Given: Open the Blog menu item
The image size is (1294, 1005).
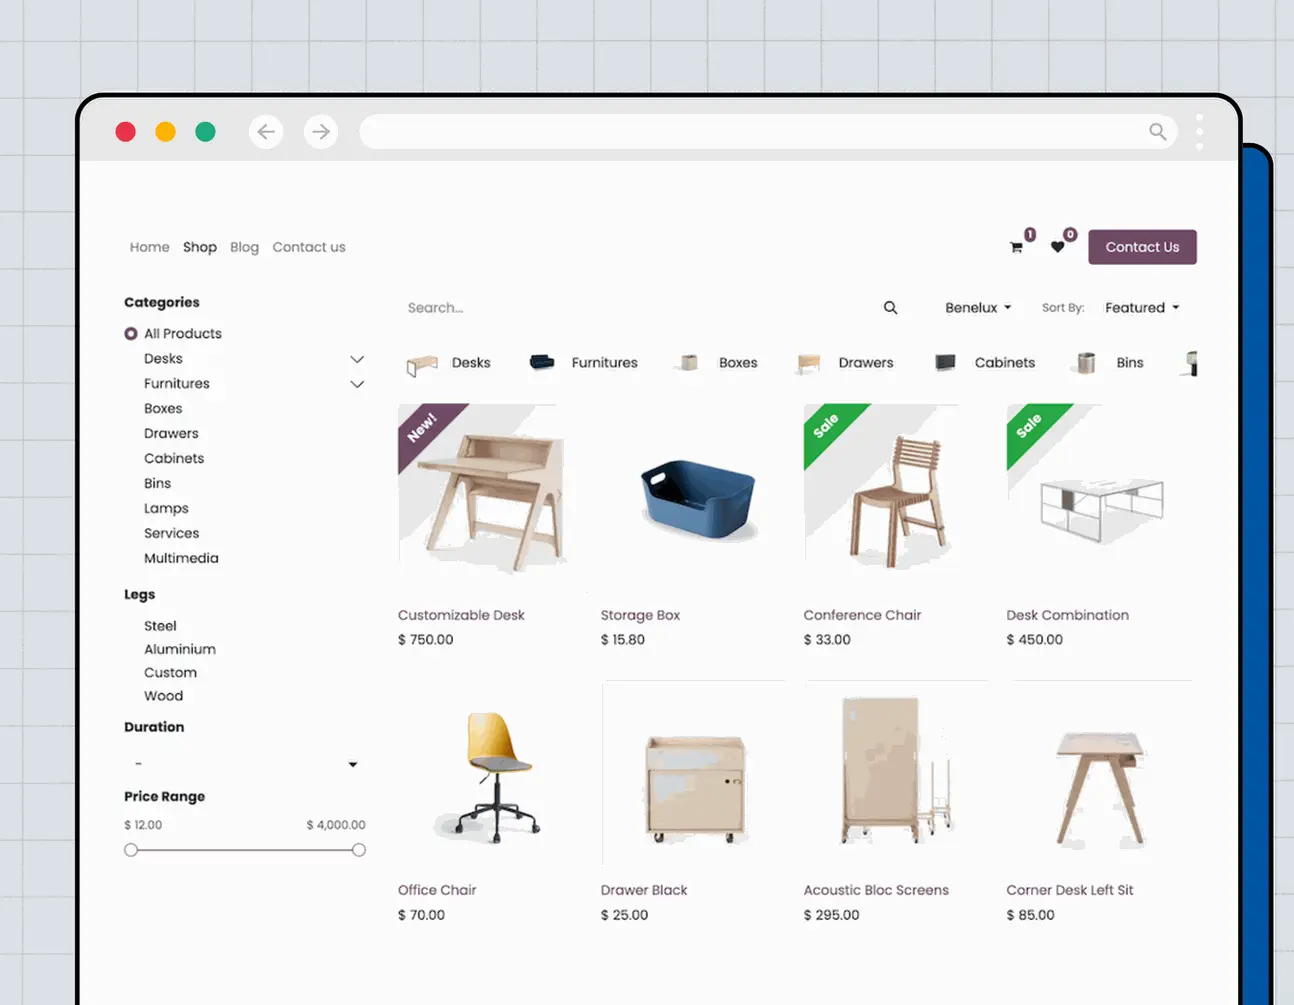Looking at the screenshot, I should pyautogui.click(x=244, y=247).
